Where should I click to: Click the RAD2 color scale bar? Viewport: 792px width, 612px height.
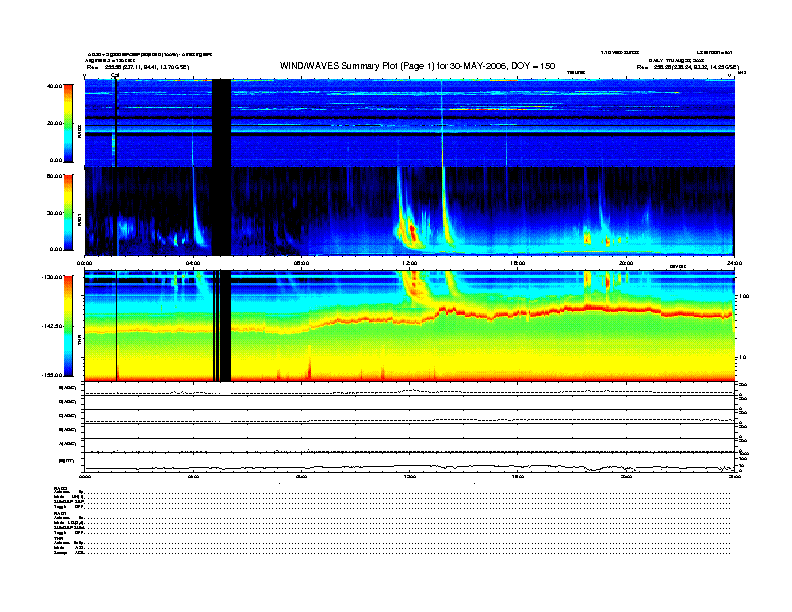(68, 123)
